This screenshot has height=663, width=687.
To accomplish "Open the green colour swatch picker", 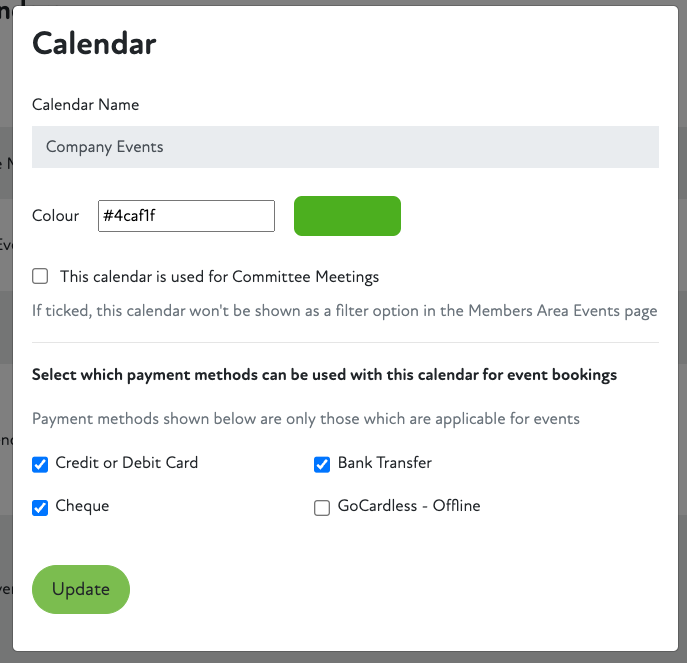I will point(347,216).
